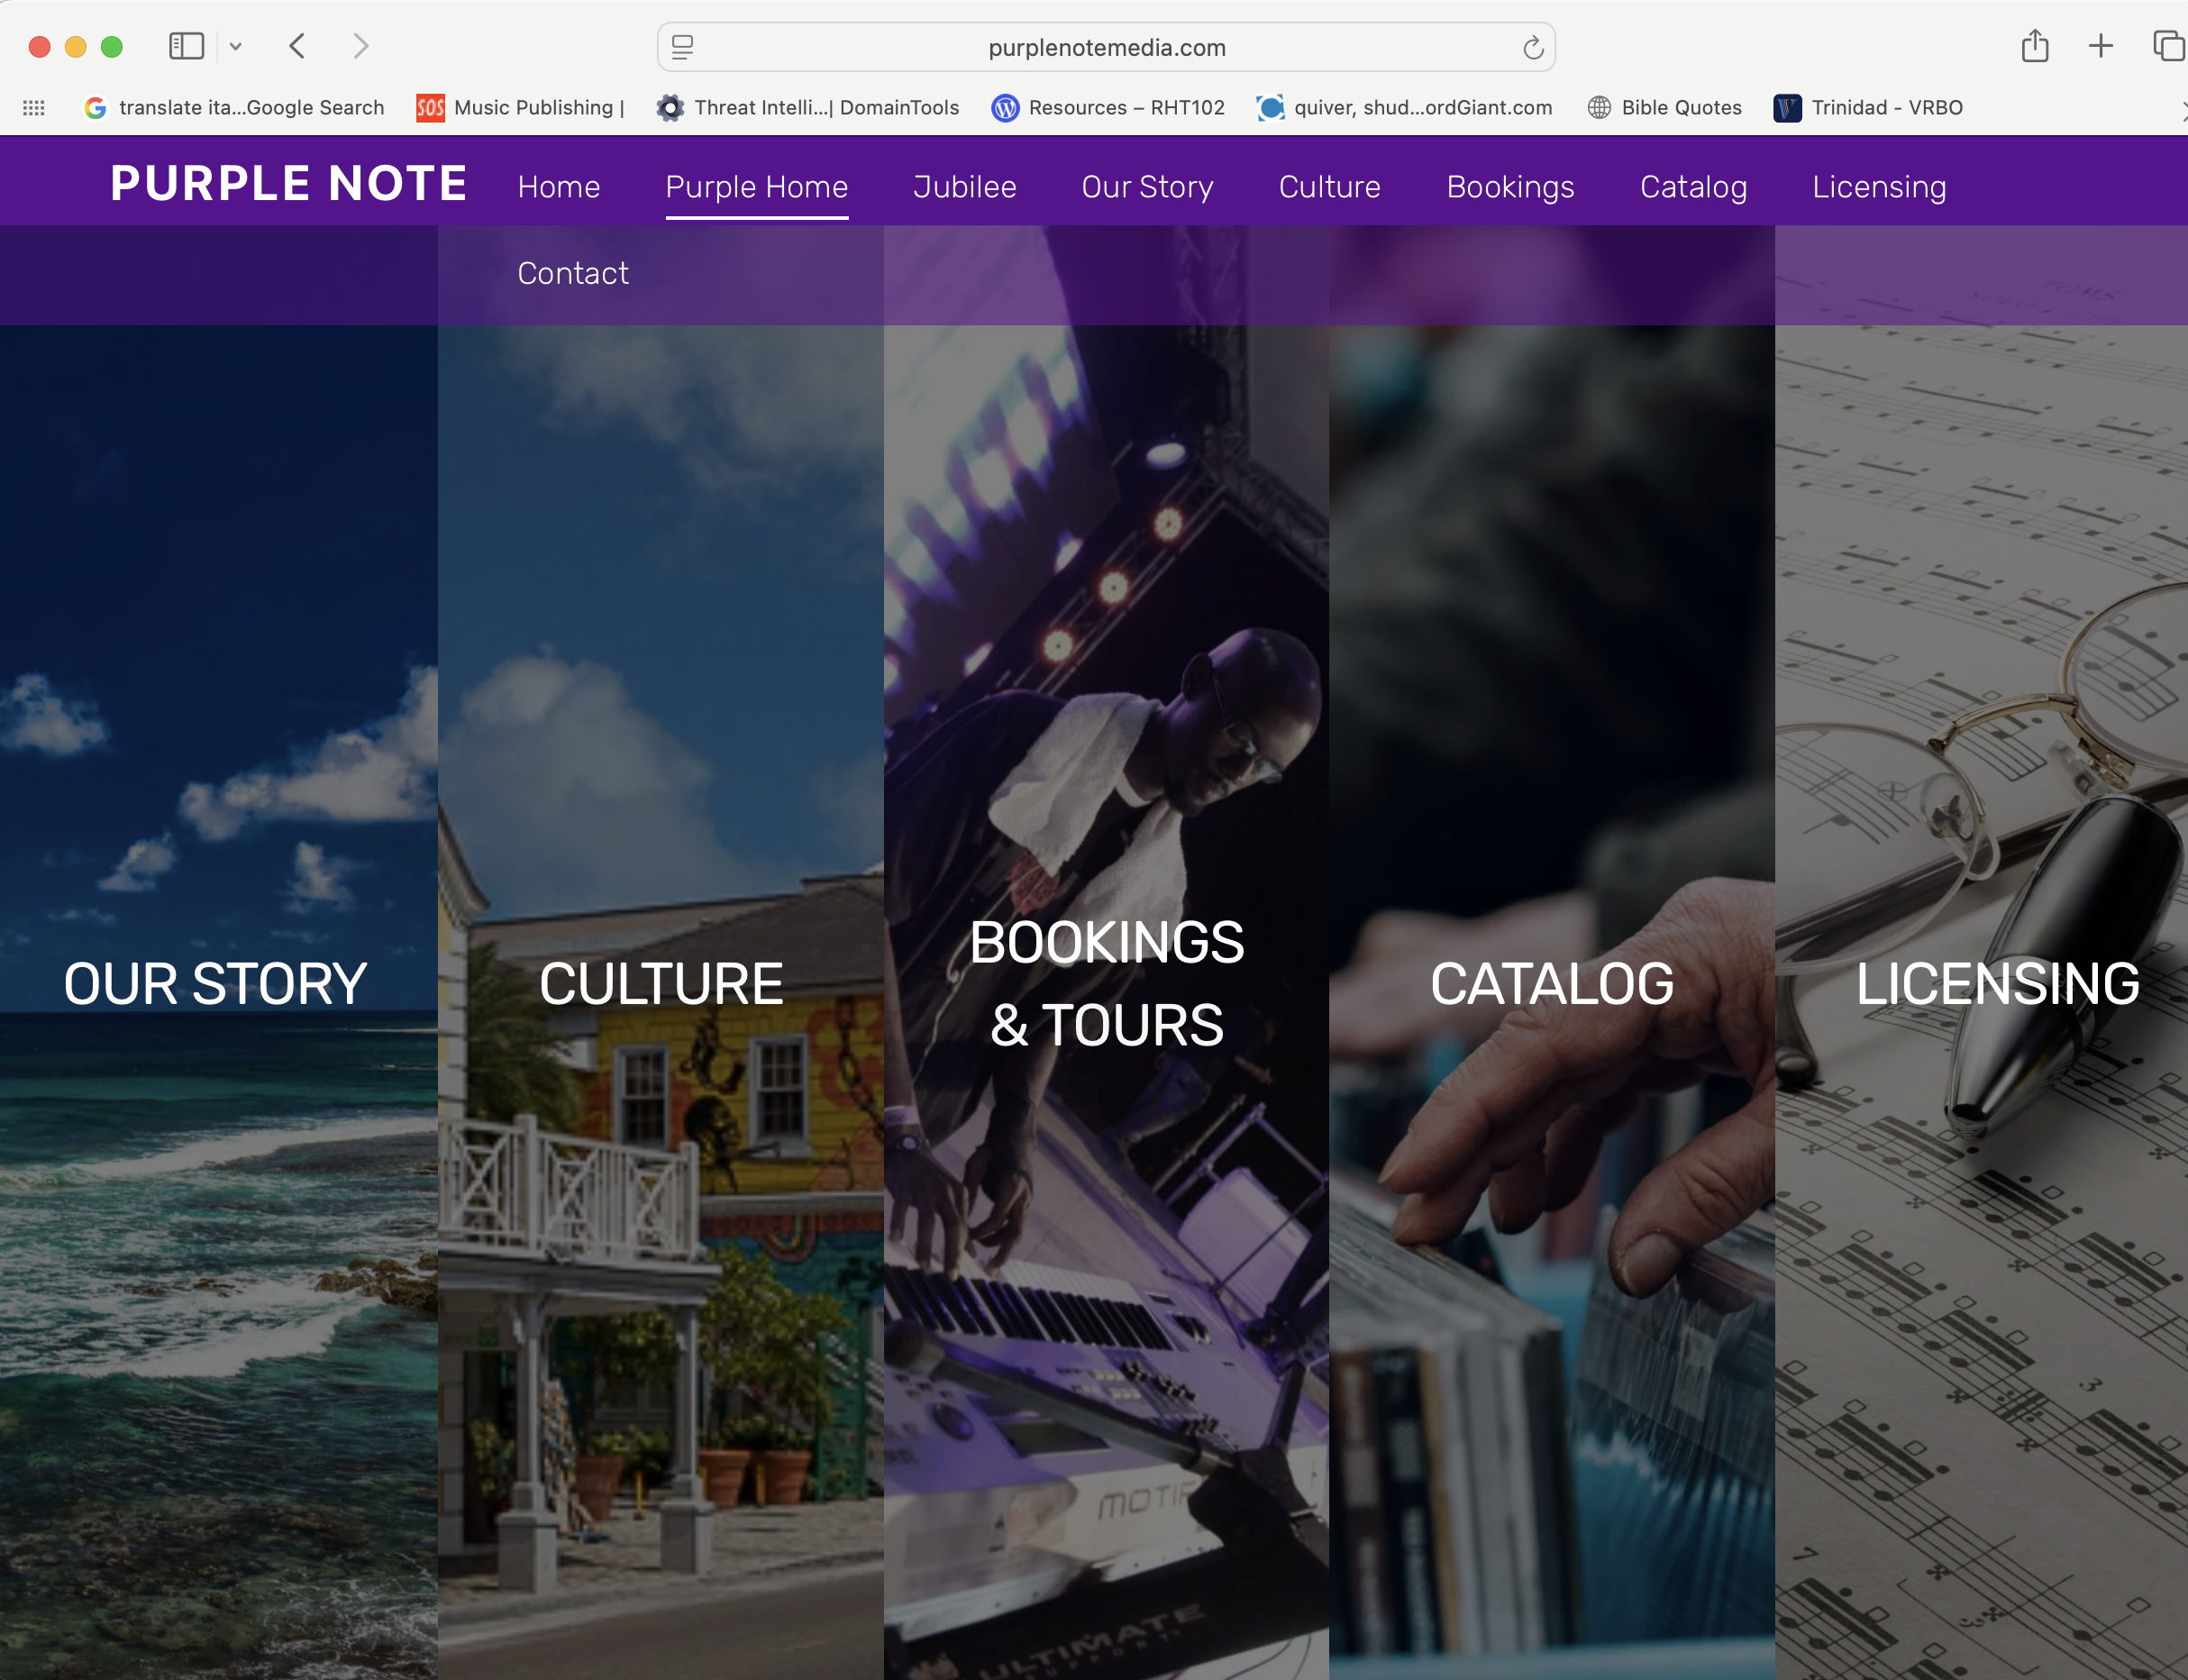Open the Bible Quotes bookmark
The image size is (2188, 1680).
click(1666, 108)
